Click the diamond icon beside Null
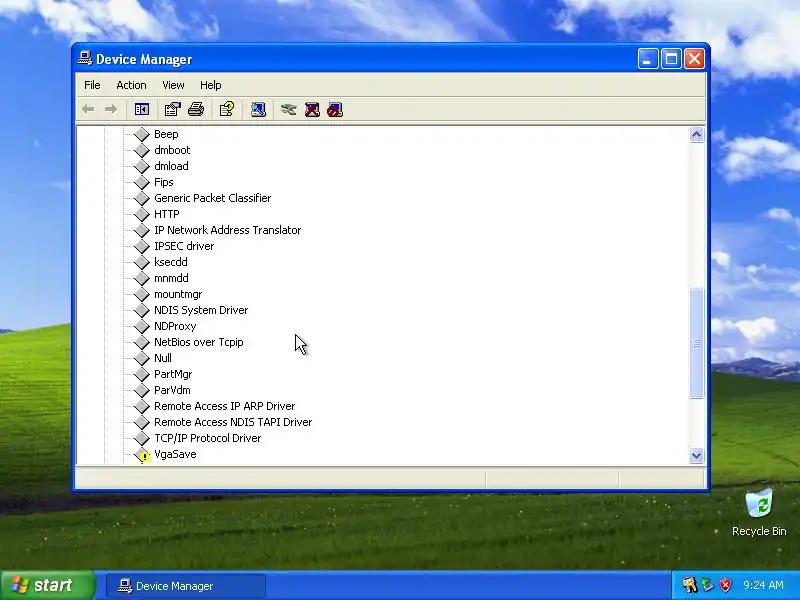The image size is (800, 600). coord(142,358)
